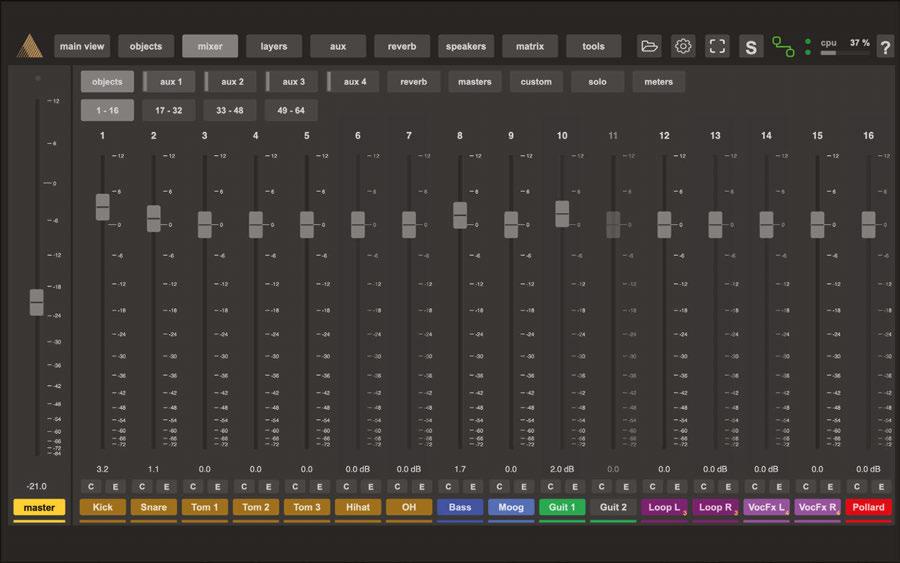
Task: Open help with the question mark icon
Action: point(885,46)
